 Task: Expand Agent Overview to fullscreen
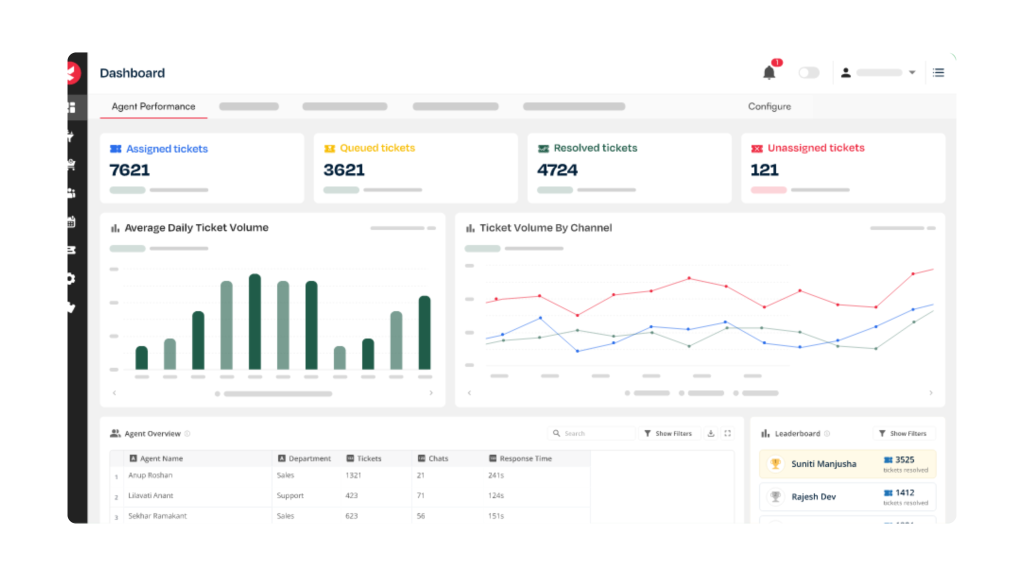tap(727, 433)
